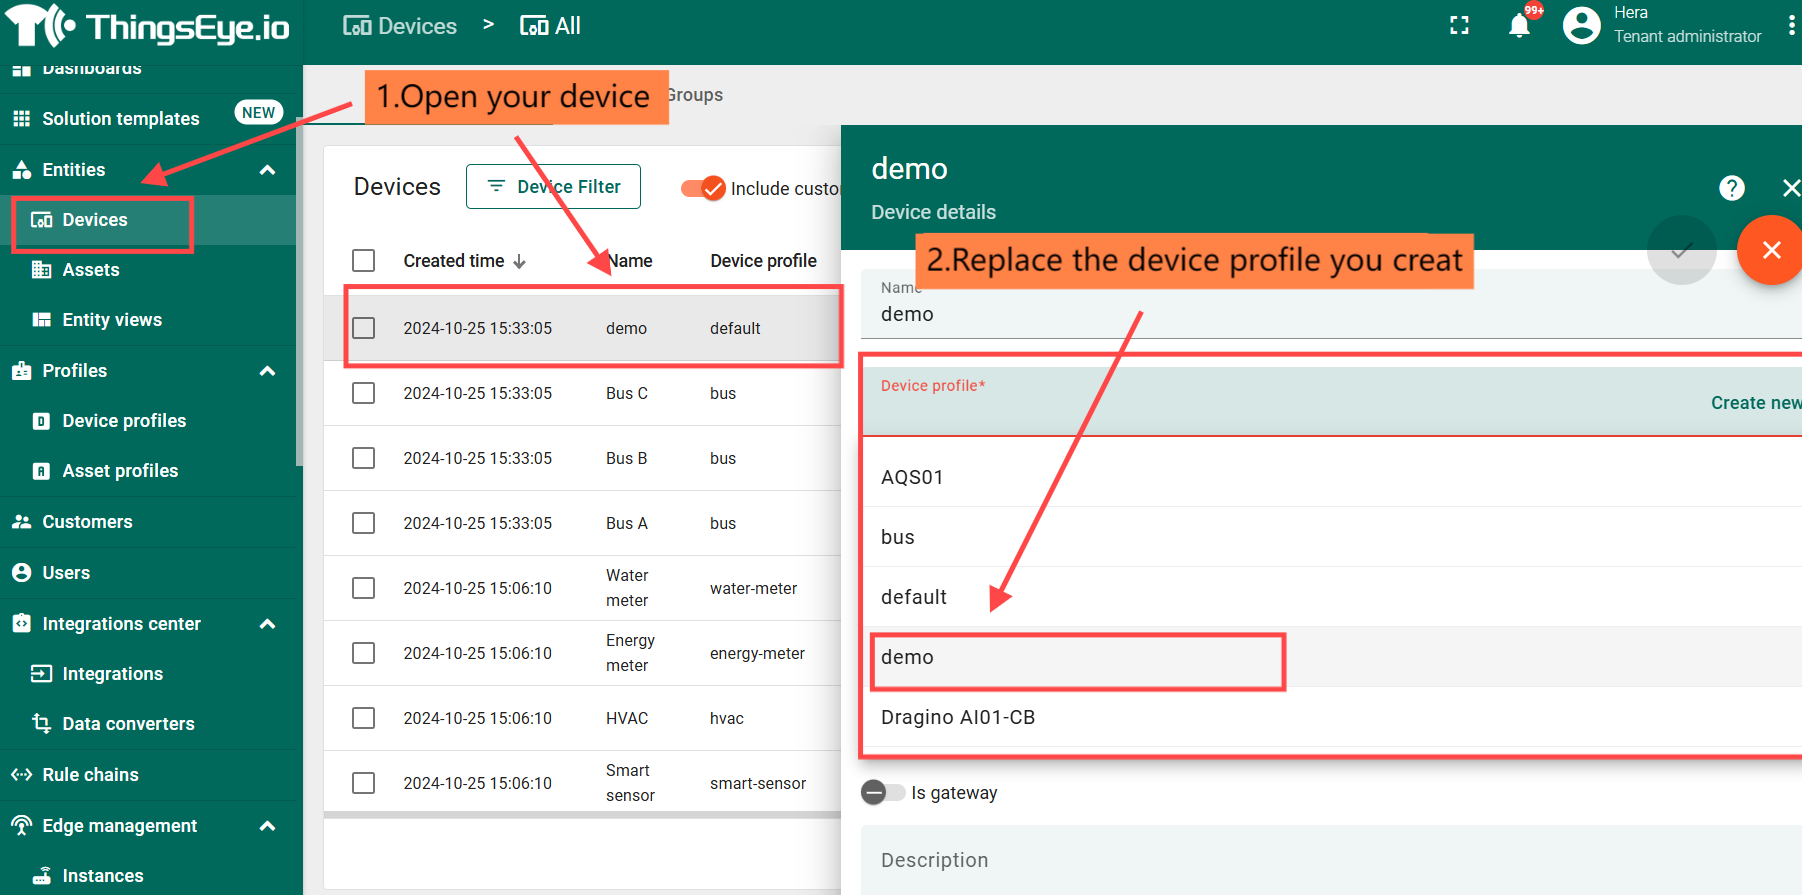
Task: Open Data converters from sidebar
Action: (128, 724)
